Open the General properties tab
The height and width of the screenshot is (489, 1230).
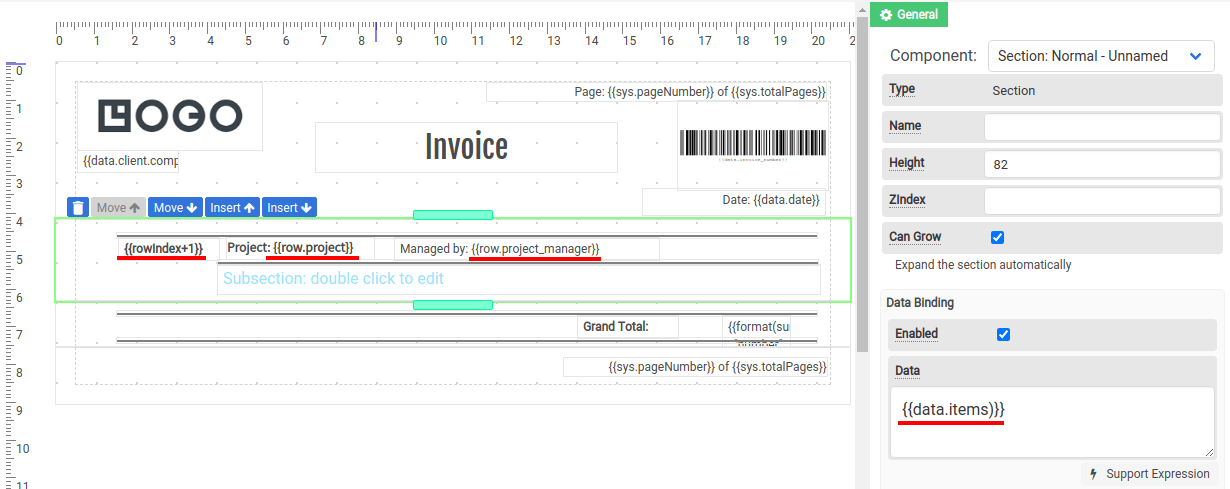pos(909,15)
